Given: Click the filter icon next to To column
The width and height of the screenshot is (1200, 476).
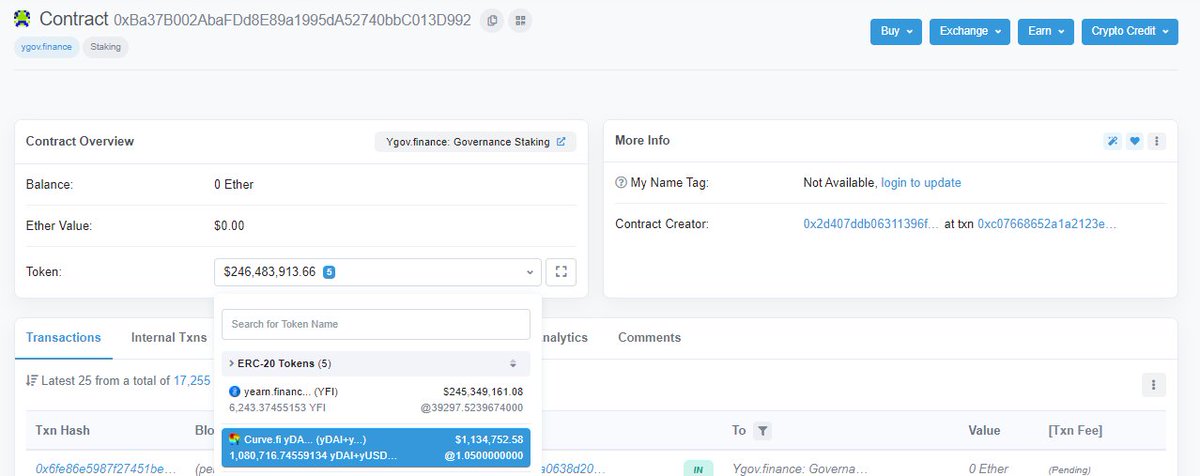Looking at the screenshot, I should pos(762,431).
